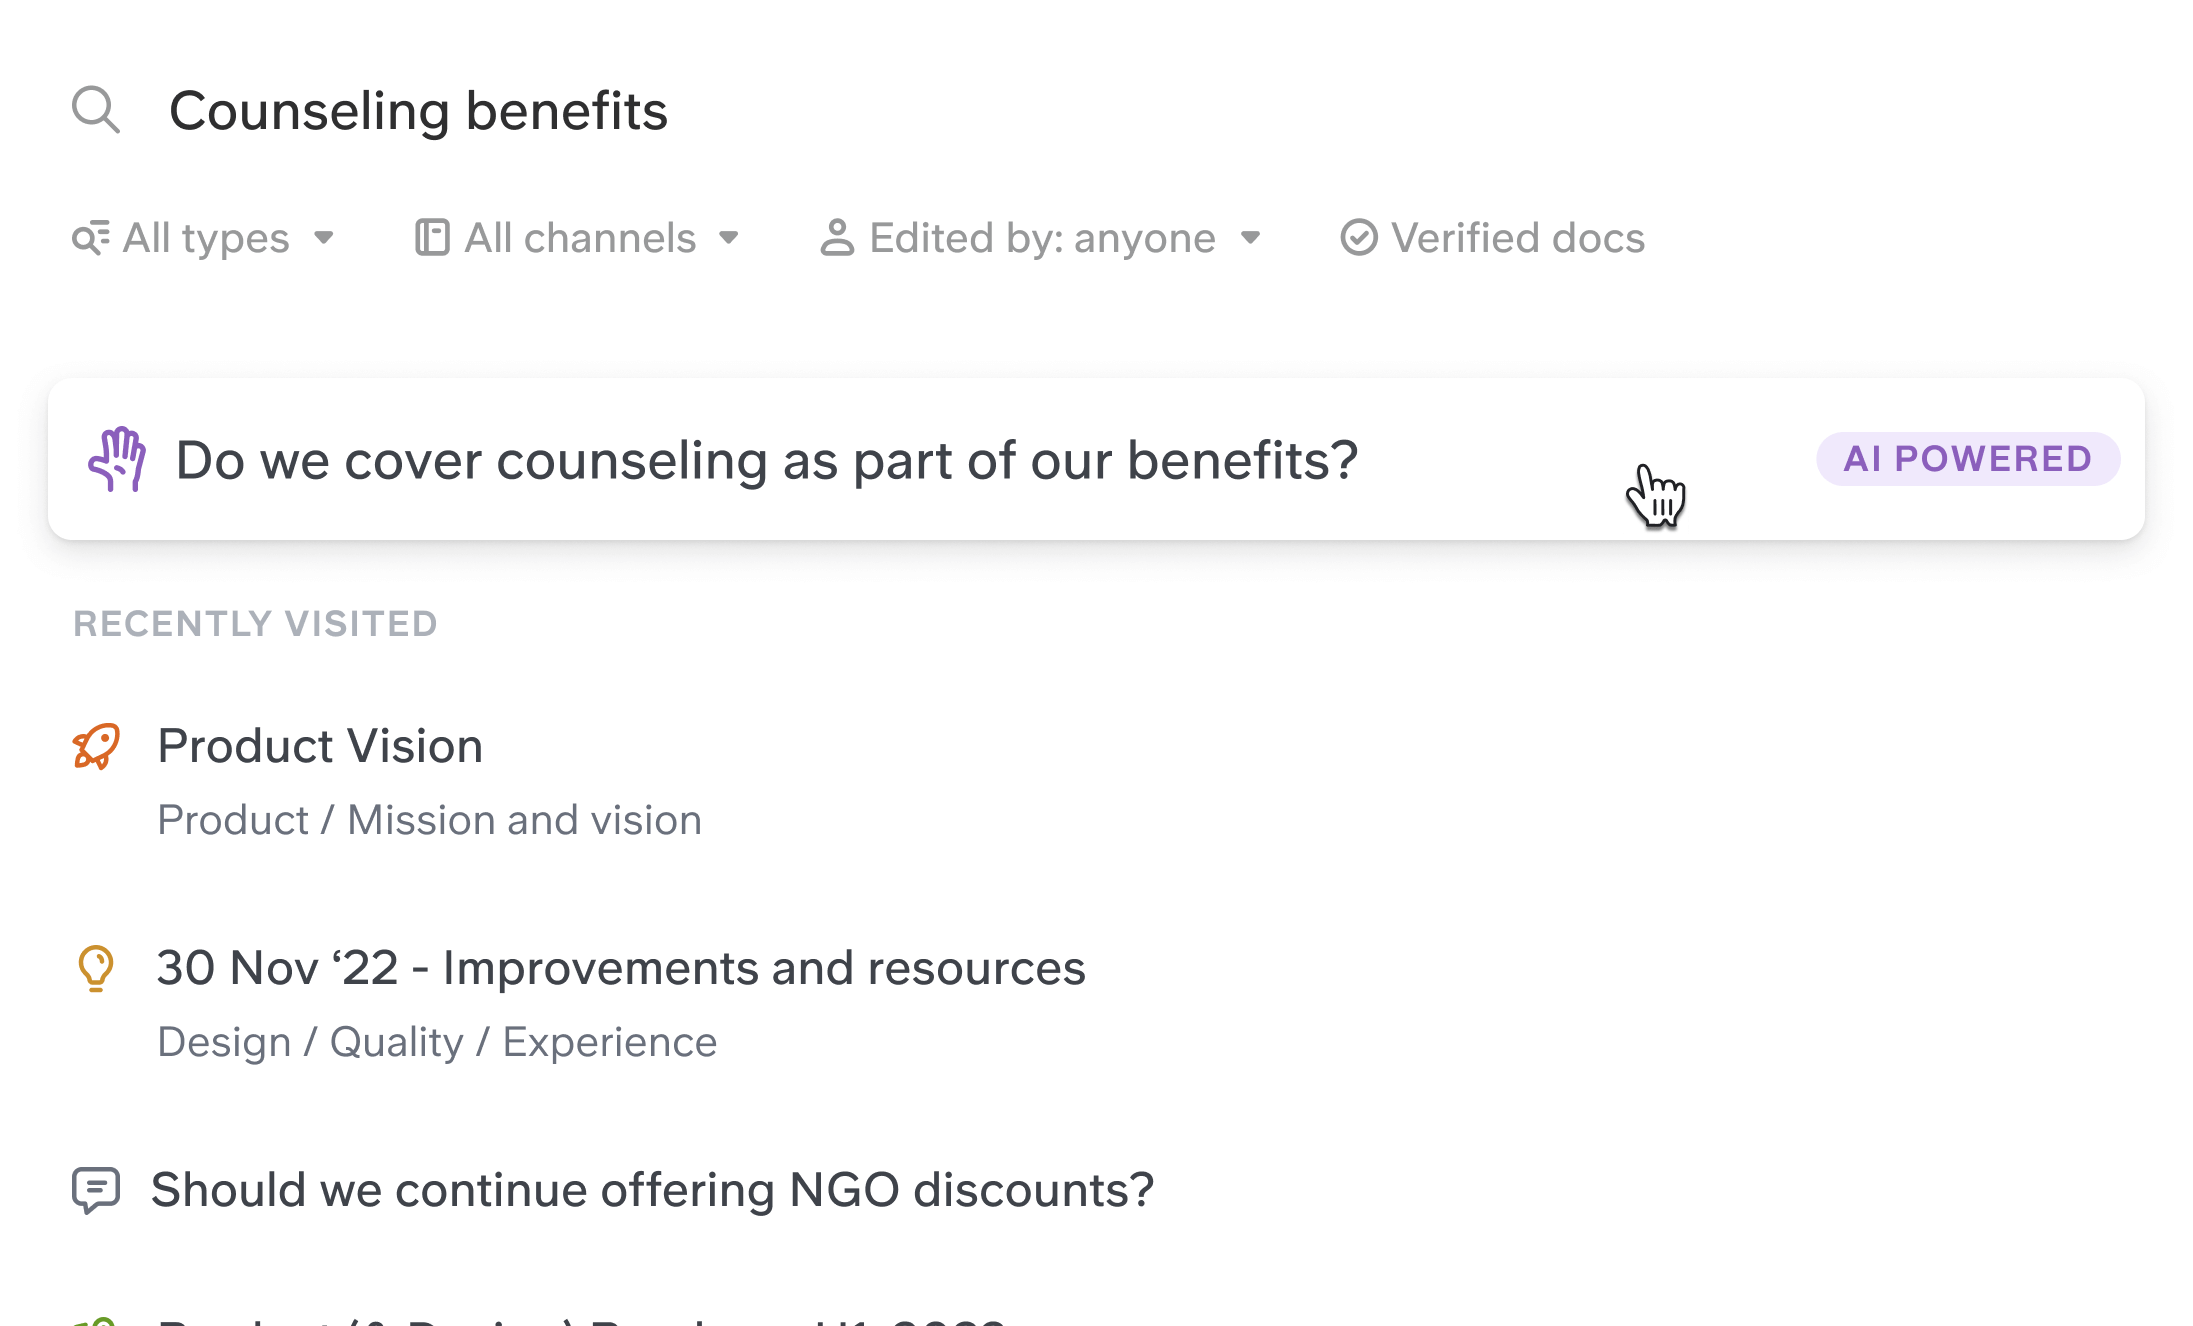Open 30 Nov '22 Improvements and resources
Image resolution: width=2193 pixels, height=1326 pixels.
pos(620,968)
